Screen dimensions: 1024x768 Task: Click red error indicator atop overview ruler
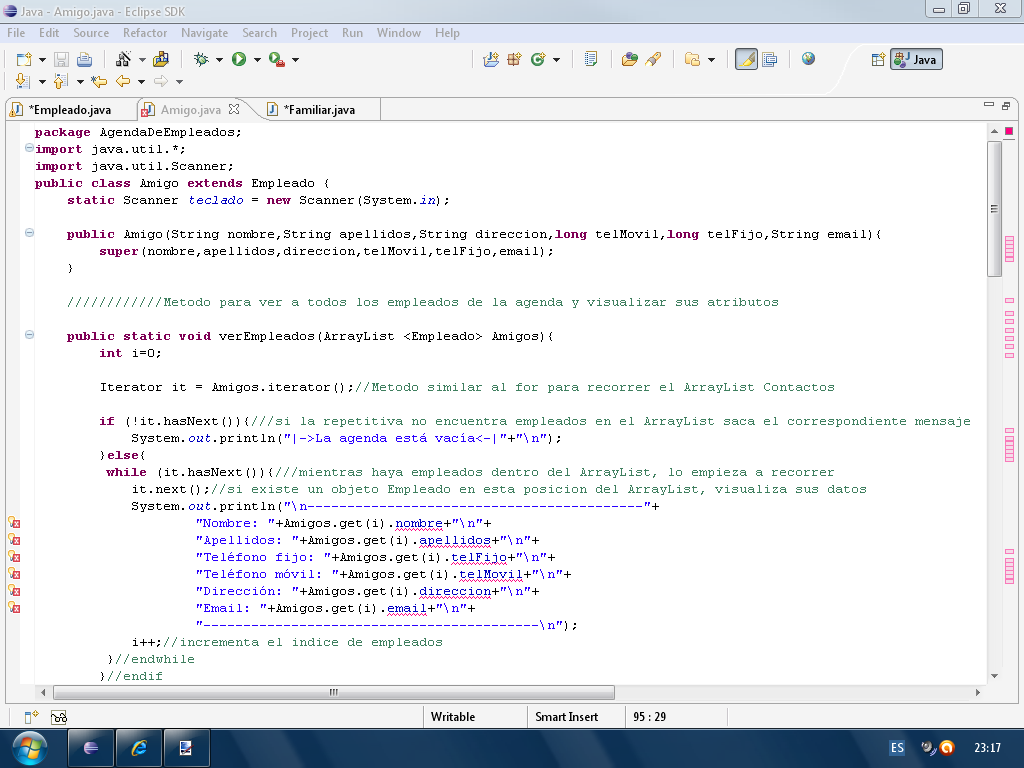(1009, 131)
